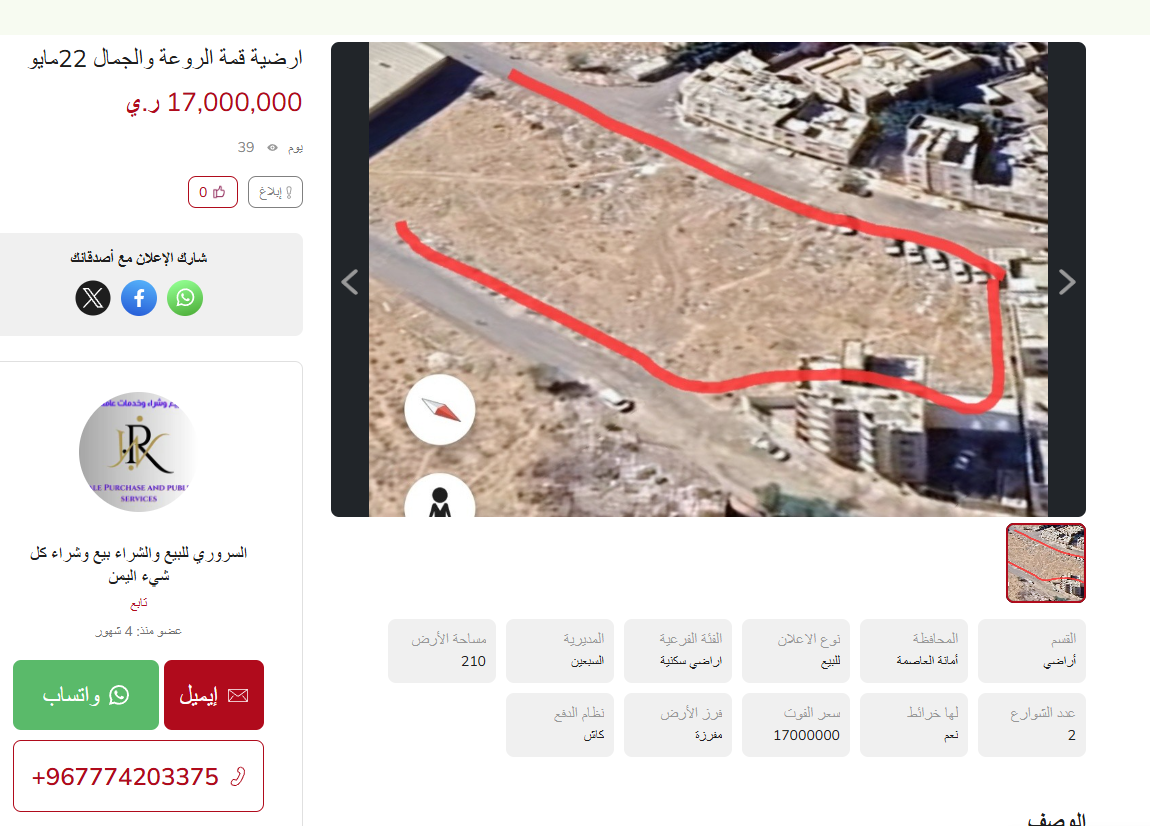1150x826 pixels.
Task: Contact seller via green واتساب button
Action: pyautogui.click(x=86, y=695)
